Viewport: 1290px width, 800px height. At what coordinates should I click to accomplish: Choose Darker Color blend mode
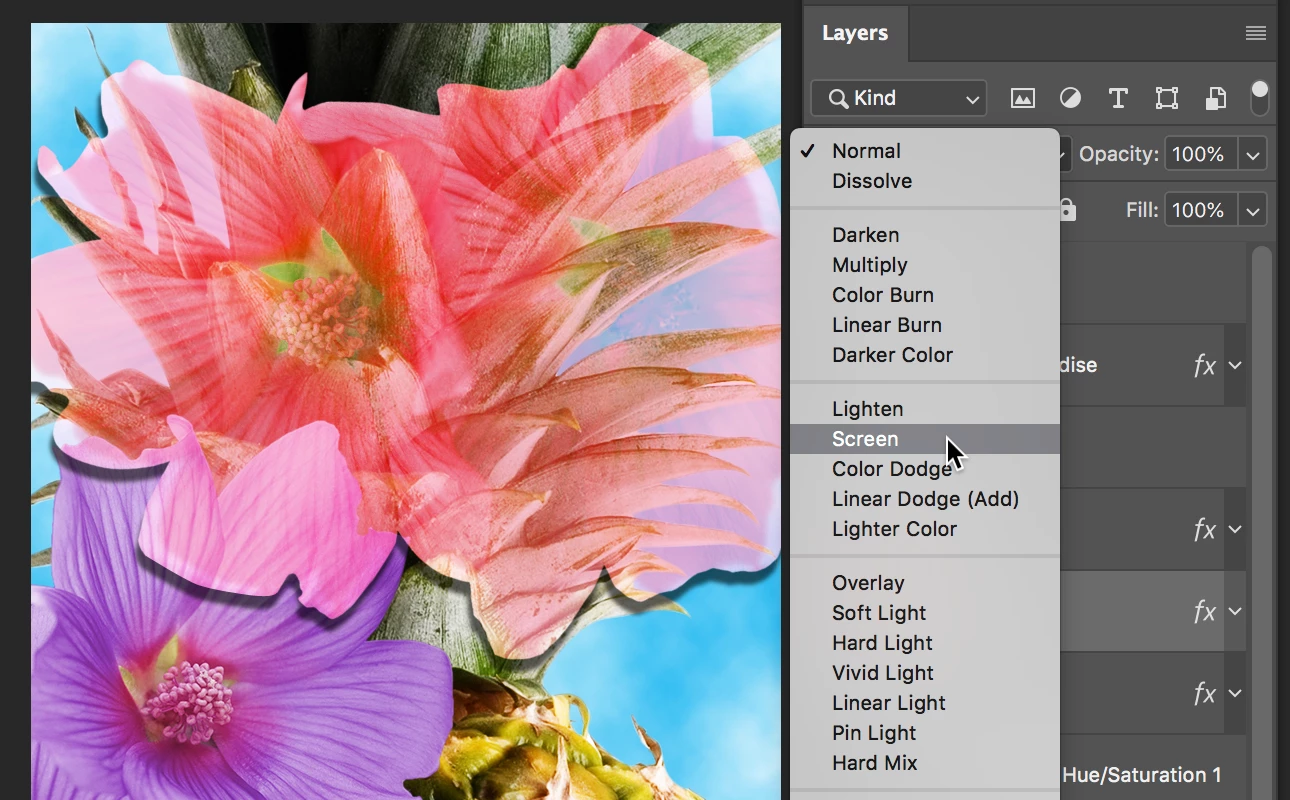(925, 355)
